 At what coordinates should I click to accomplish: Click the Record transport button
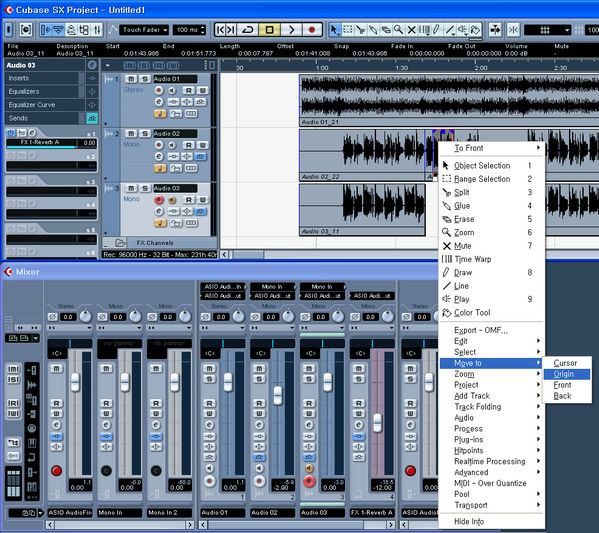point(312,30)
